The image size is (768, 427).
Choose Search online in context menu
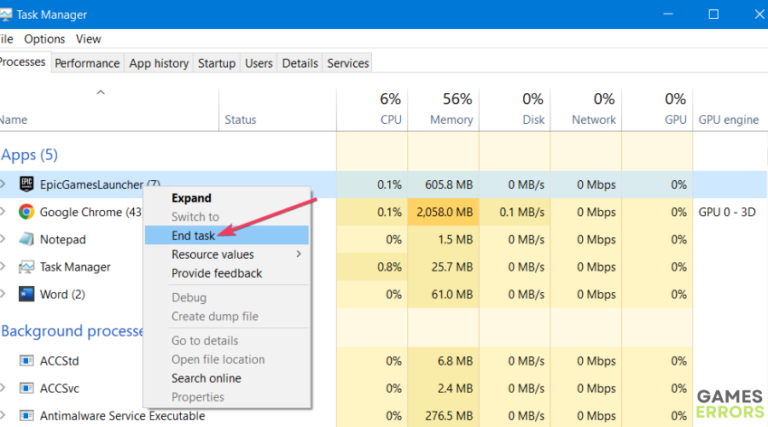205,378
